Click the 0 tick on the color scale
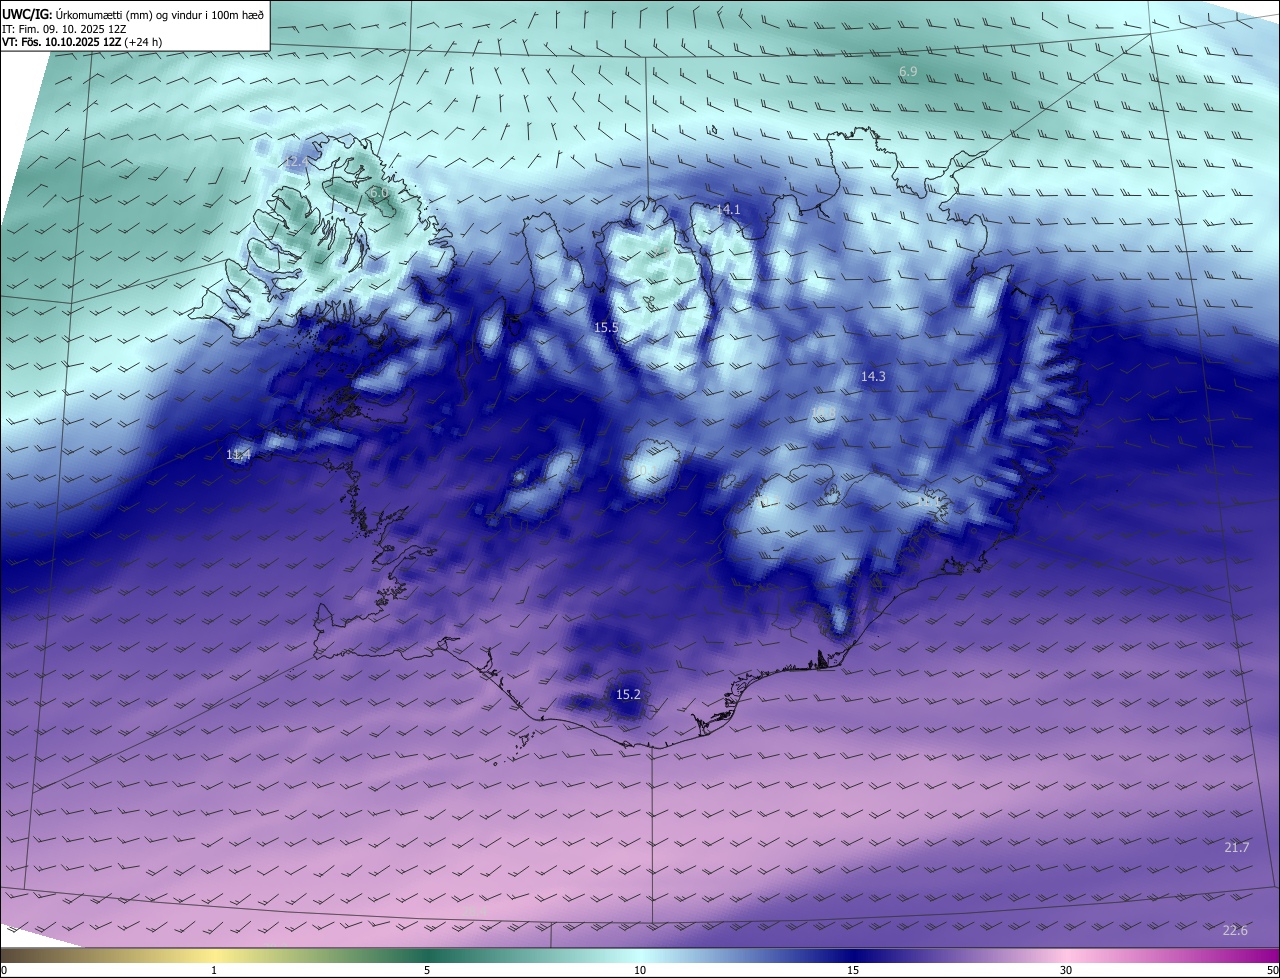Screen dimensions: 1280x978 click(x=4, y=970)
